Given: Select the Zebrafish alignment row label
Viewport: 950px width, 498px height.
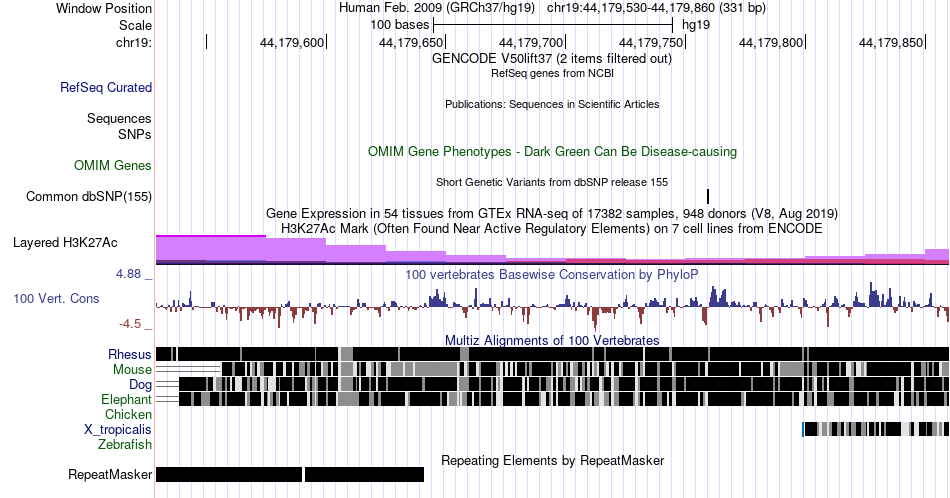Looking at the screenshot, I should point(125,444).
